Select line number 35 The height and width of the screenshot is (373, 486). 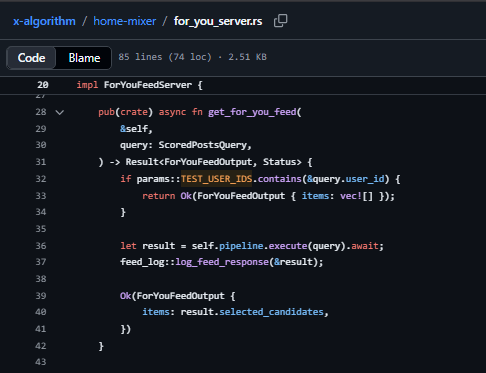(x=41, y=229)
